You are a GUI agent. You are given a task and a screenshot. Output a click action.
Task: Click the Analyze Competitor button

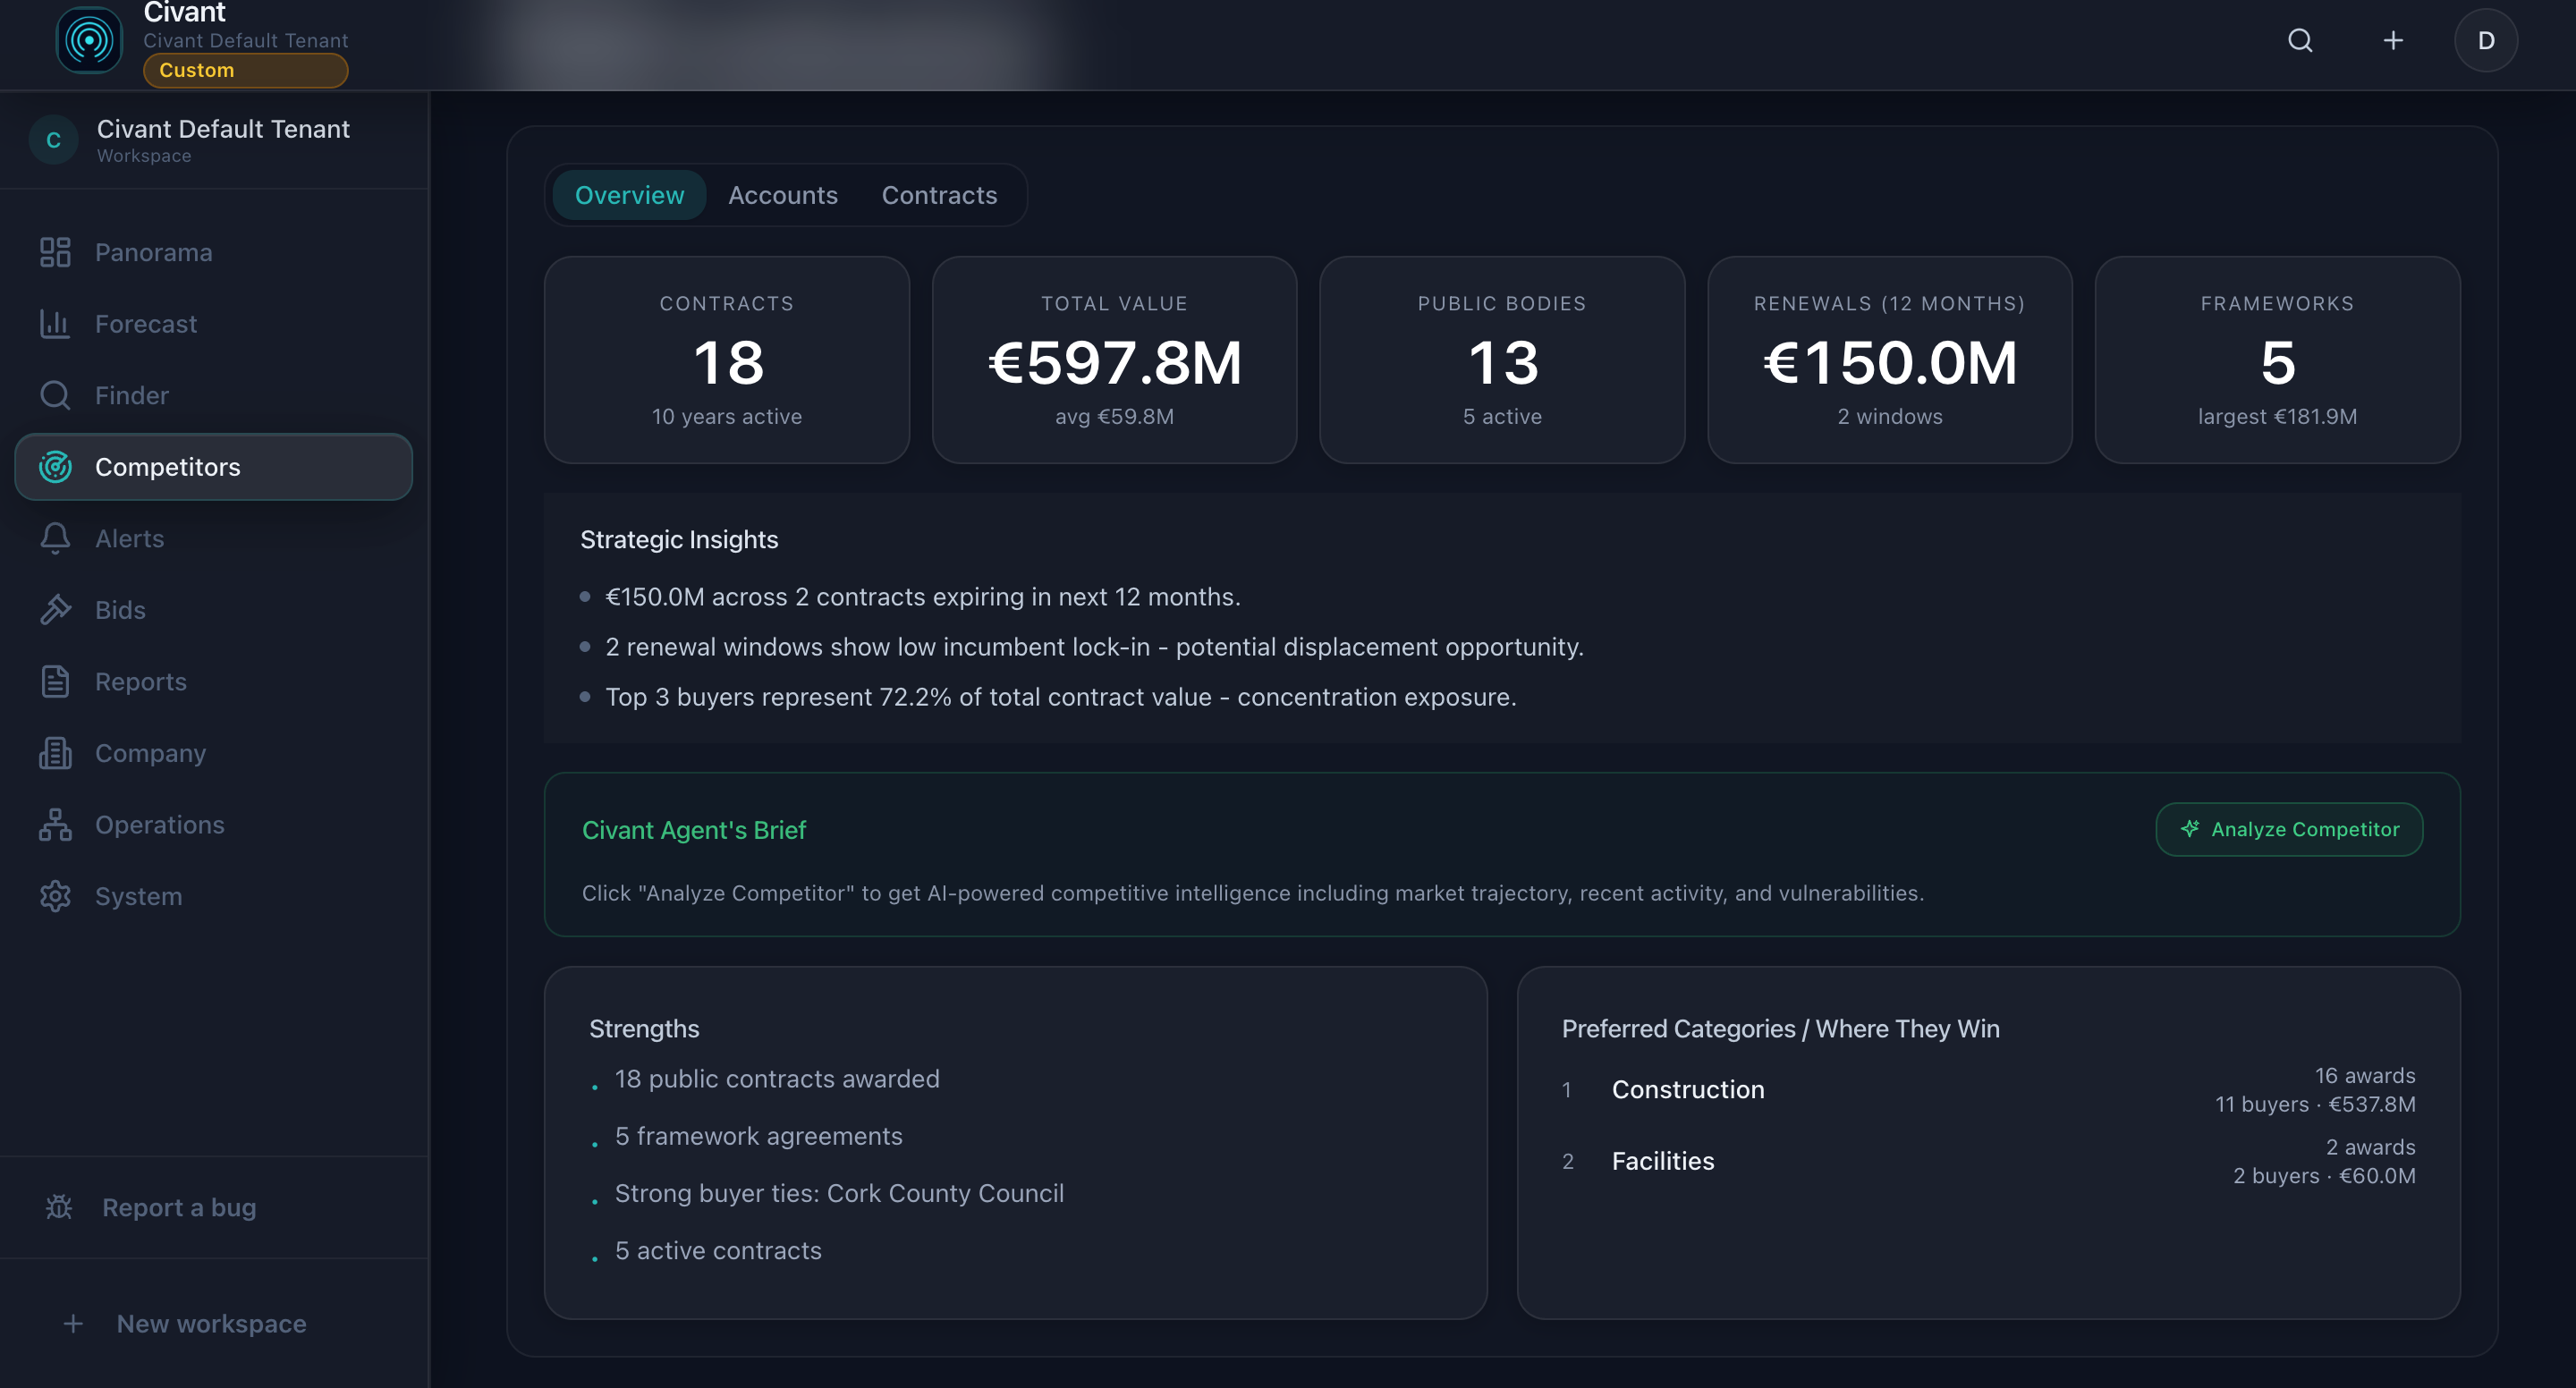click(x=2289, y=829)
